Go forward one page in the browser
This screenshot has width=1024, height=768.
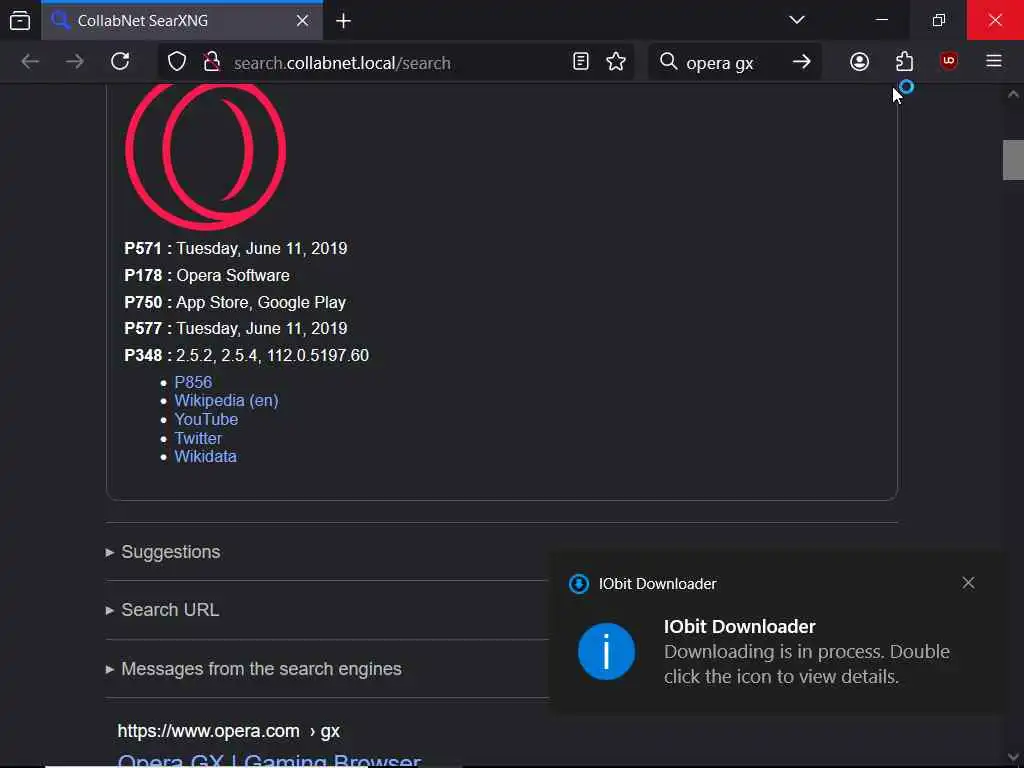coord(75,62)
